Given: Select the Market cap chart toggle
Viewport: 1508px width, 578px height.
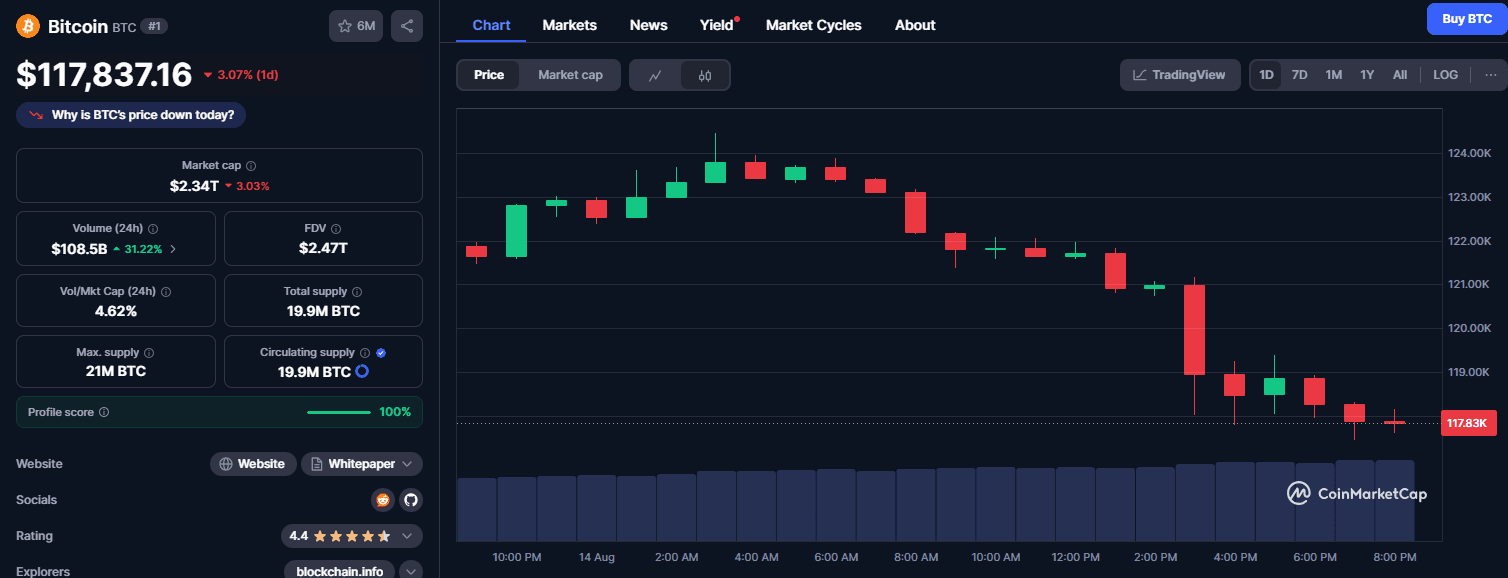Looking at the screenshot, I should (x=570, y=75).
